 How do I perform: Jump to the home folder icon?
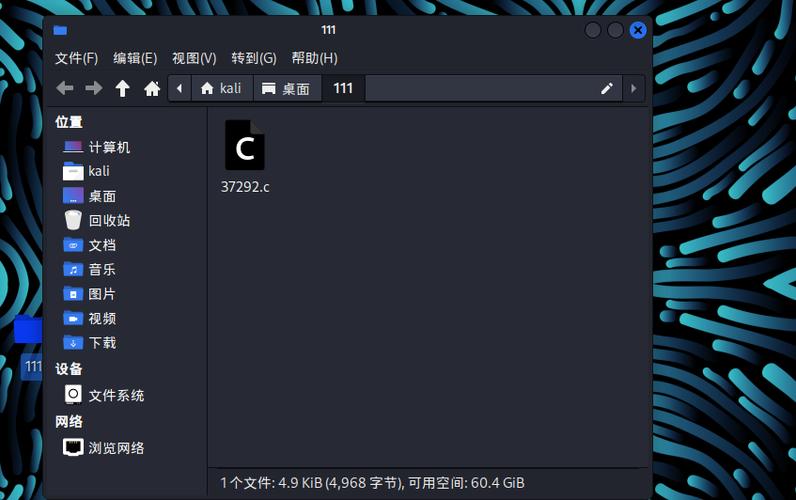[152, 88]
